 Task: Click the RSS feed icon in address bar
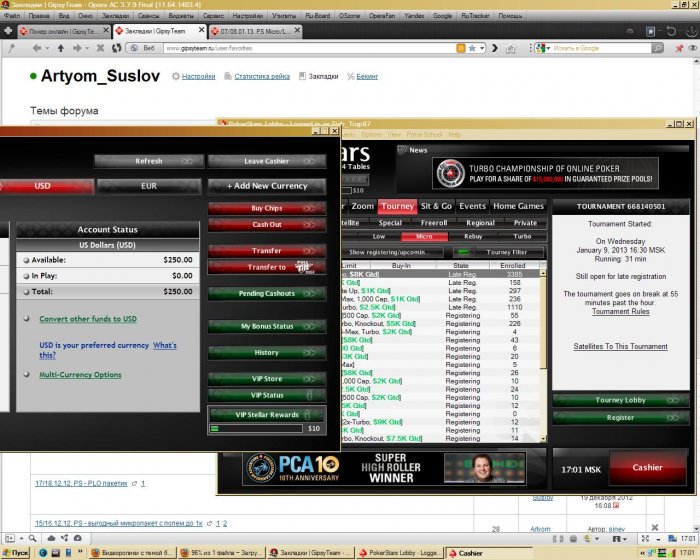(461, 48)
